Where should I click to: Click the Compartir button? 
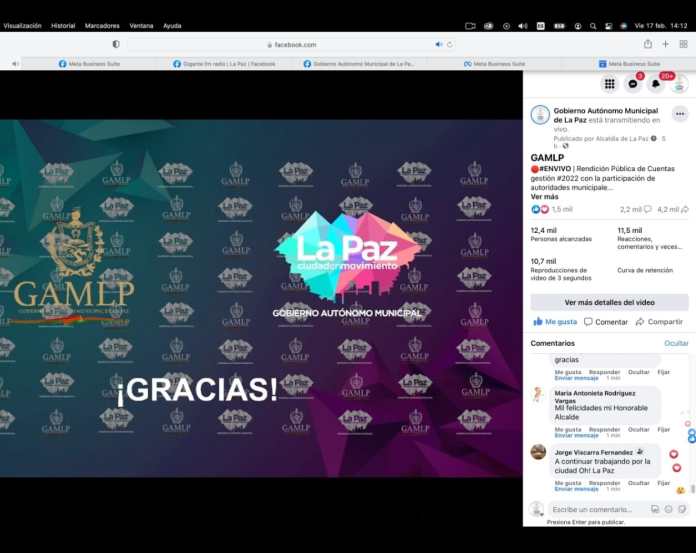(659, 322)
